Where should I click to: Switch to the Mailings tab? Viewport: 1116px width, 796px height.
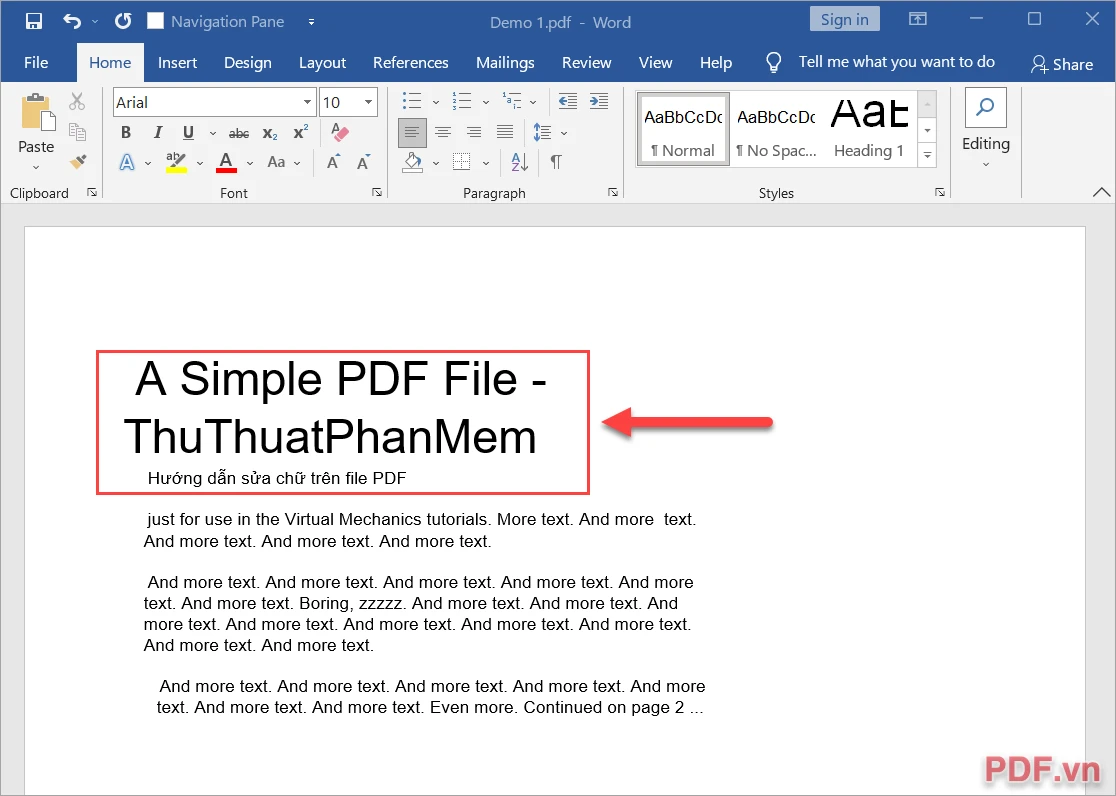pos(505,63)
